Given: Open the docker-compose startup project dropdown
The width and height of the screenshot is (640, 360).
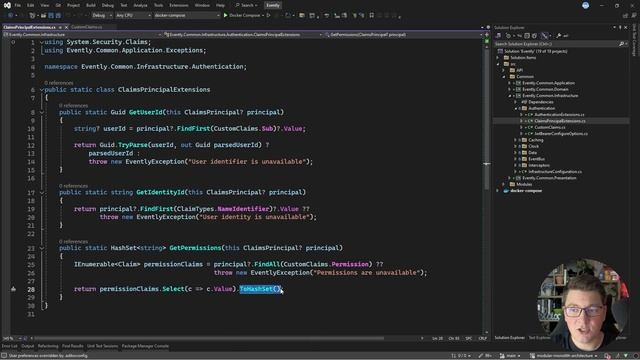Looking at the screenshot, I should pos(187,16).
